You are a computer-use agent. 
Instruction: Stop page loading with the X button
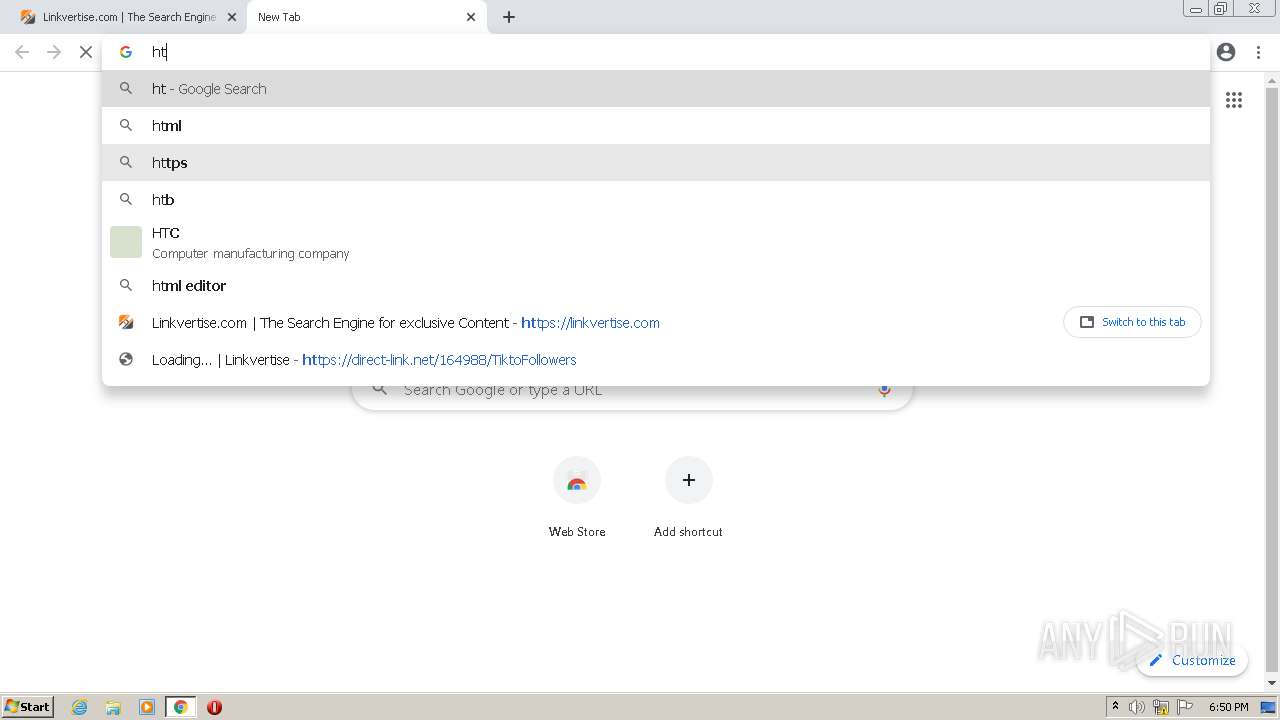(x=86, y=52)
